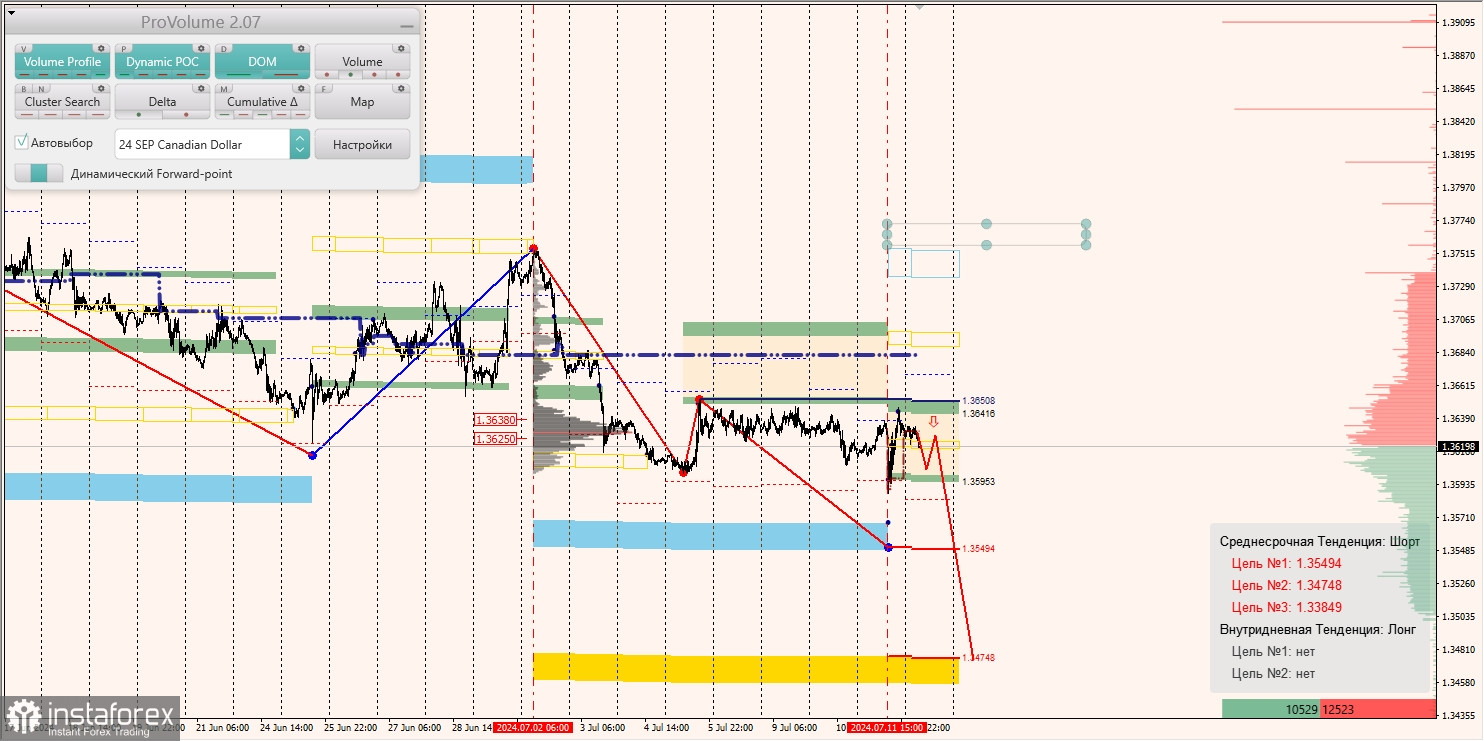This screenshot has width=1484, height=741.
Task: Click current price tag 1.36198 on axis
Action: coord(1459,447)
